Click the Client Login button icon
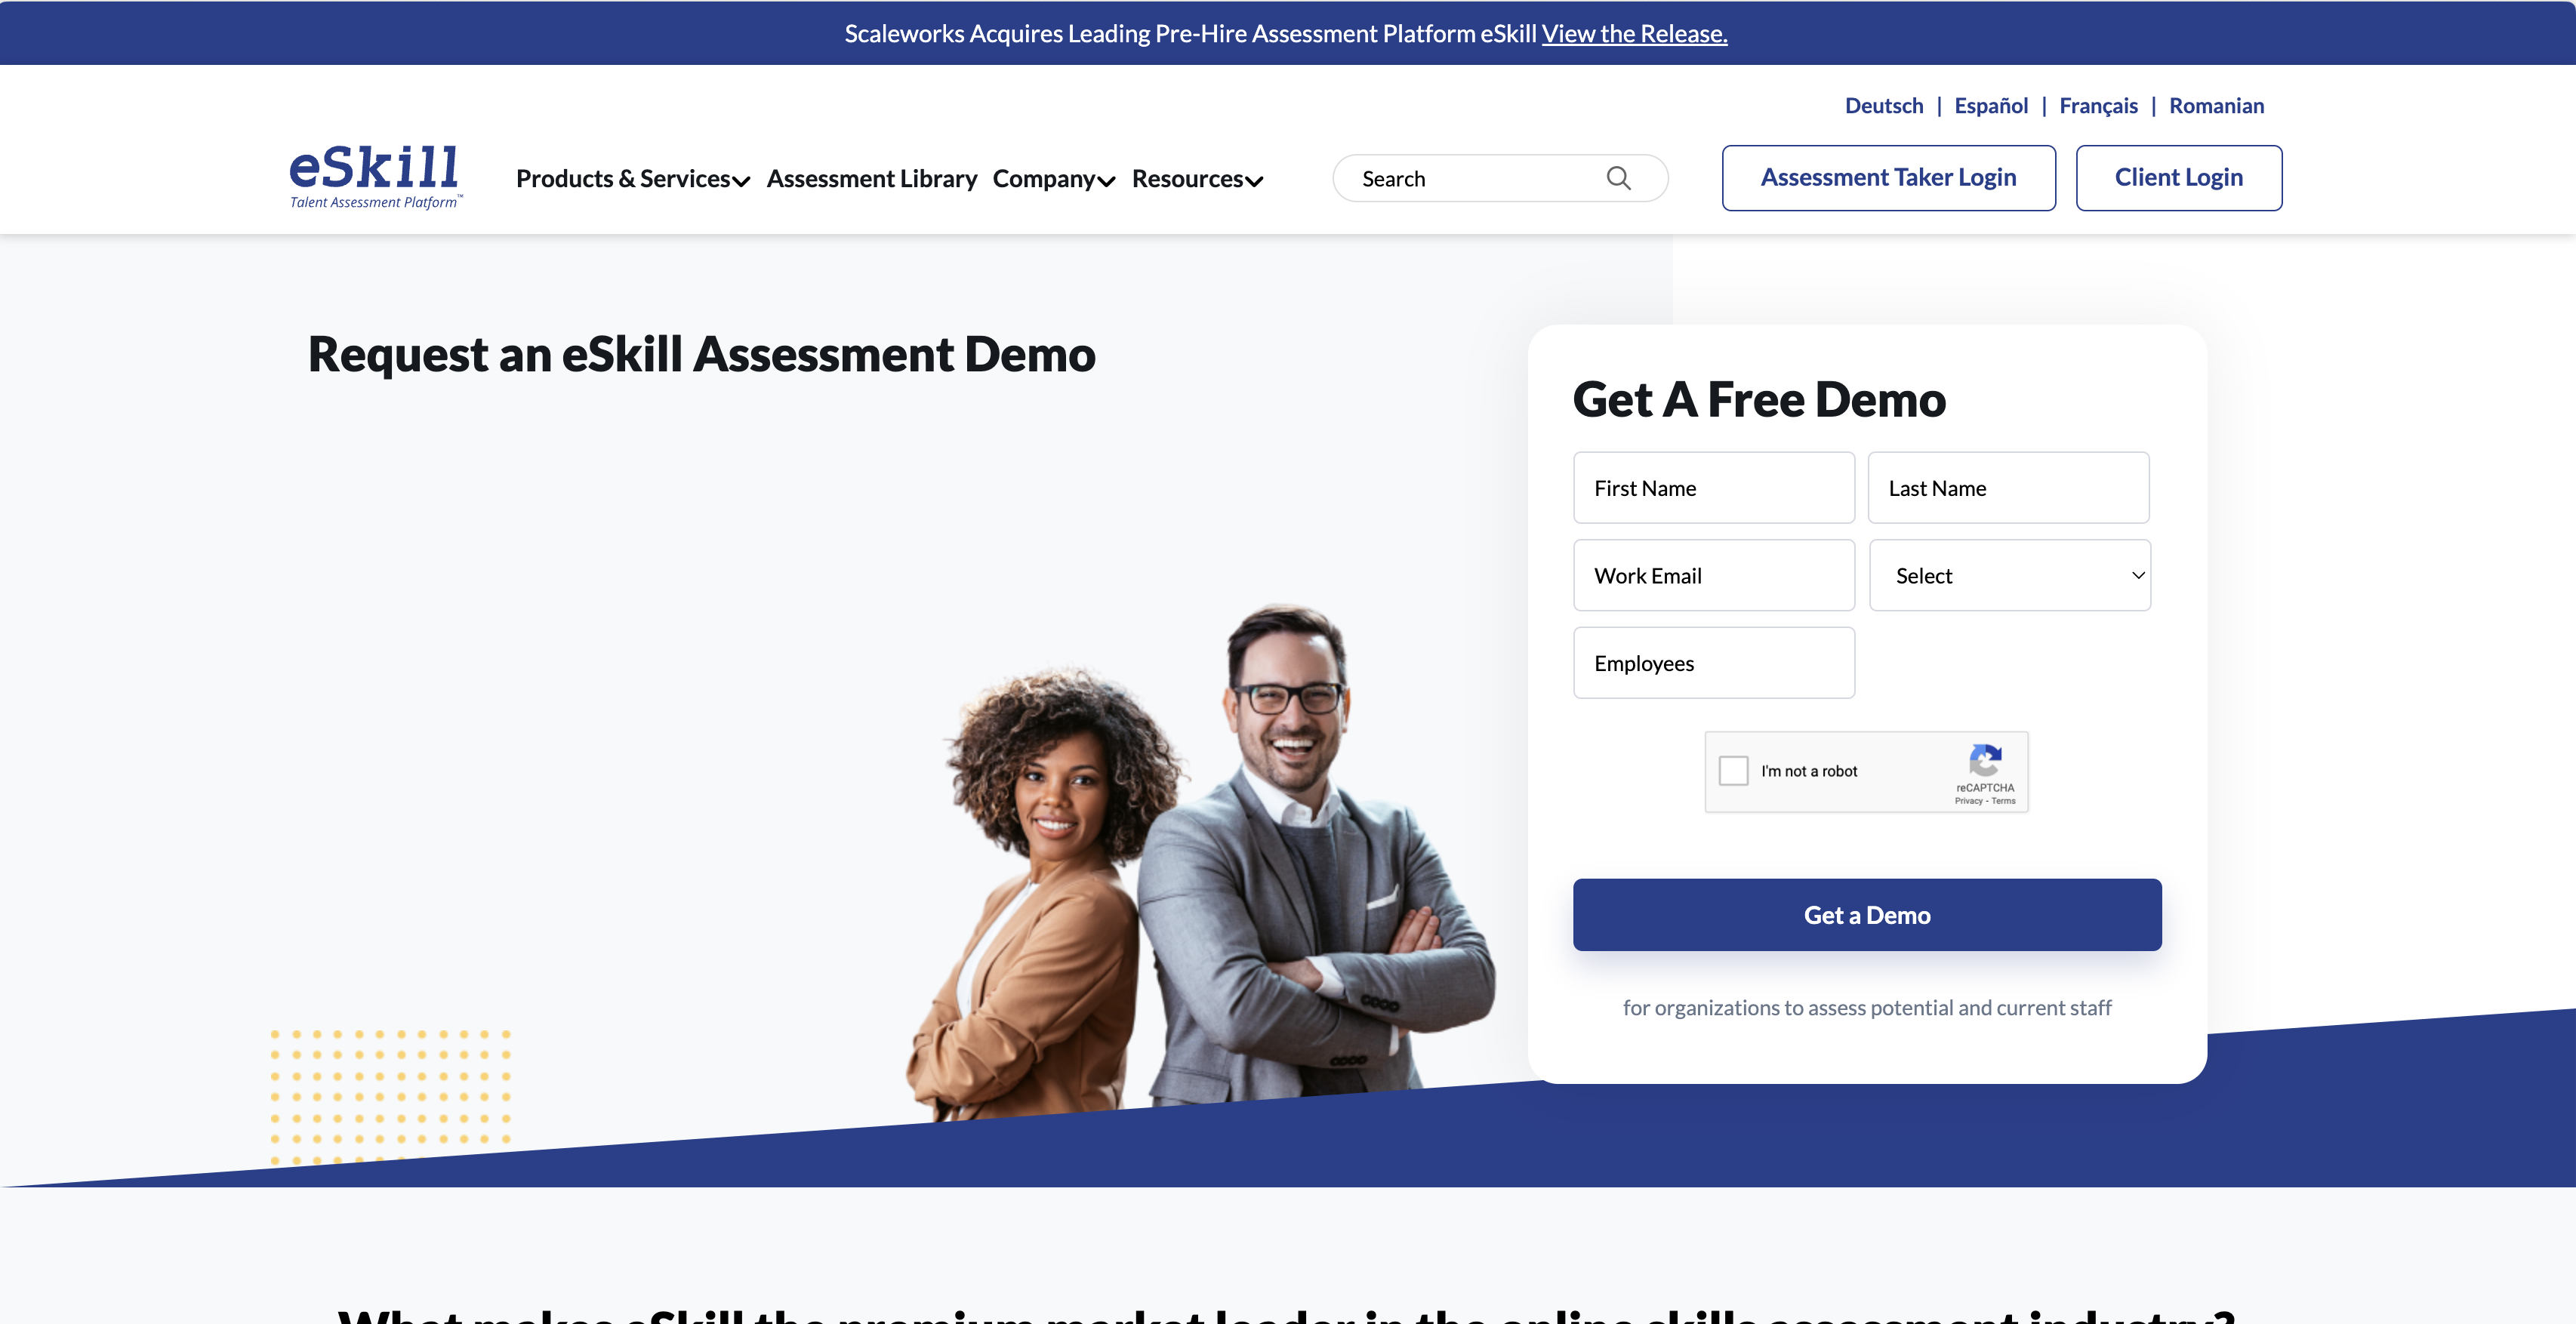Image resolution: width=2576 pixels, height=1324 pixels. click(x=2180, y=177)
